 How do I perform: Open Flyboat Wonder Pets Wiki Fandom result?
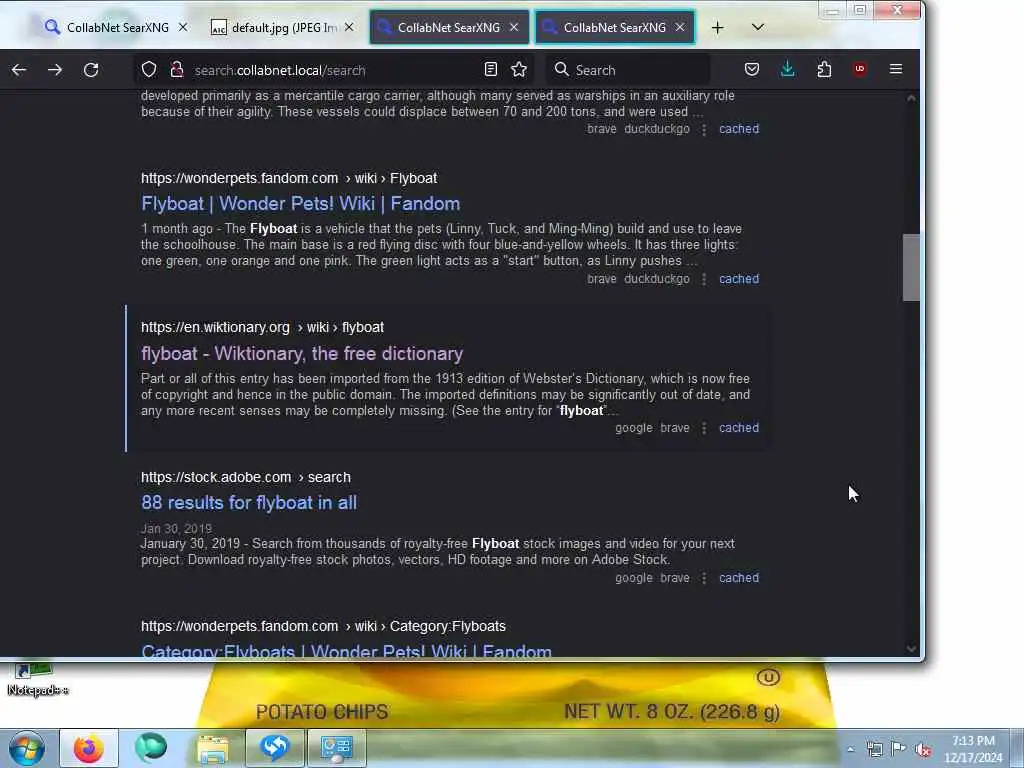[x=300, y=204]
